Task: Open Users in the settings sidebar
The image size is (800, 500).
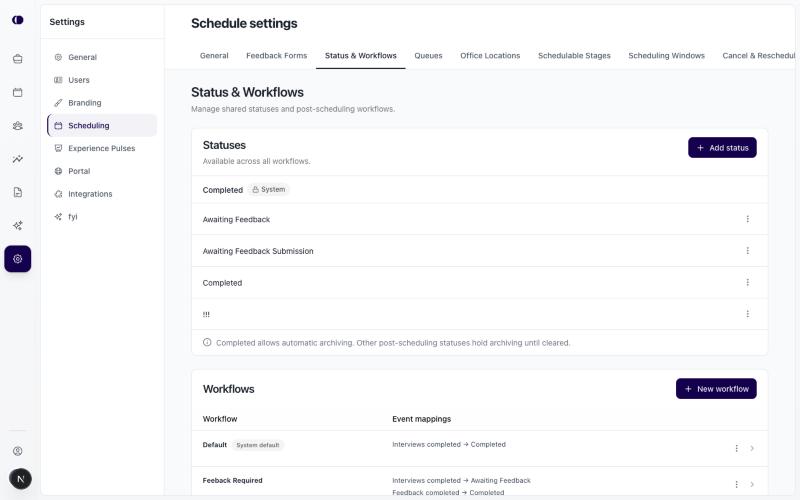Action: tap(102, 80)
